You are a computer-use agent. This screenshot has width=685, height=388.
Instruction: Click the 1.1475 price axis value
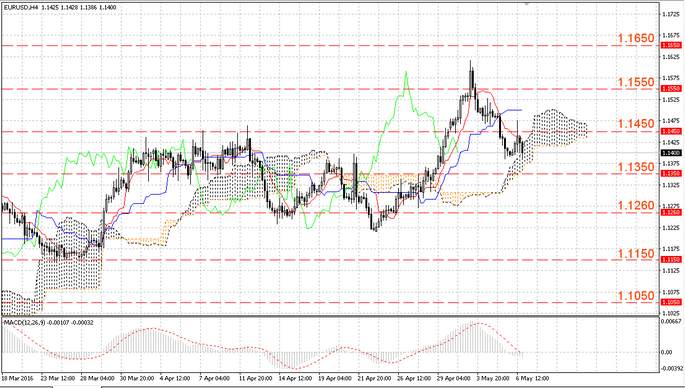pos(671,121)
